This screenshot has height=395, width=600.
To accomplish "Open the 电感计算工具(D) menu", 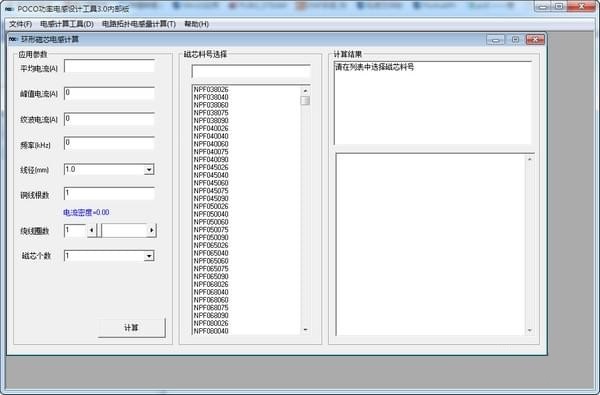I will [67, 24].
